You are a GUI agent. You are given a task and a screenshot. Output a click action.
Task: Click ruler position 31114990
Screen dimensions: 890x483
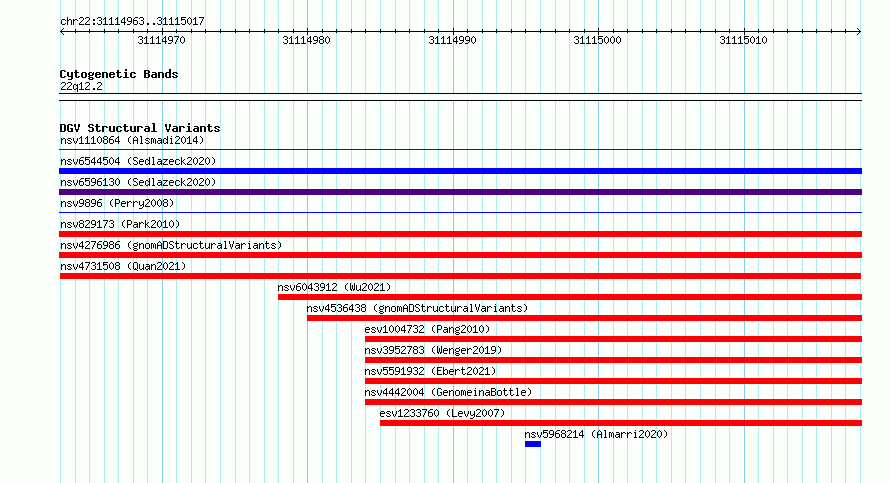pos(452,40)
